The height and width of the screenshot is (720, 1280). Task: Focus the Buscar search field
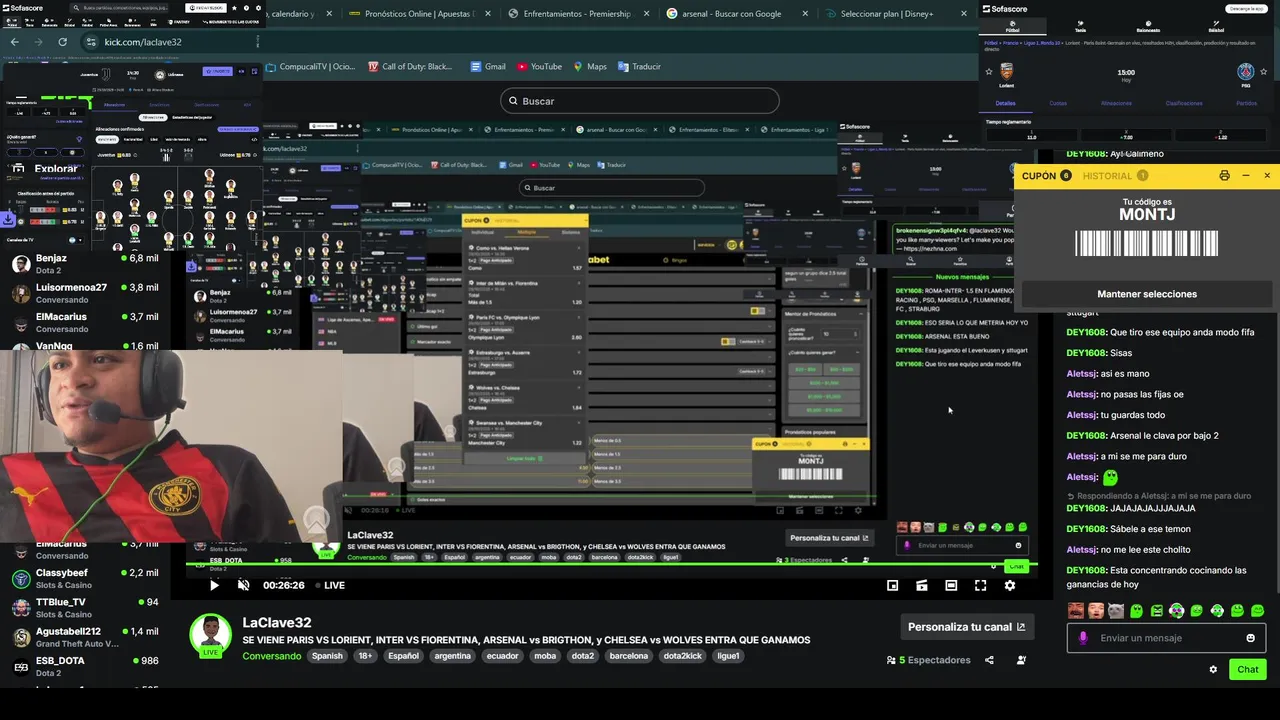pos(640,101)
